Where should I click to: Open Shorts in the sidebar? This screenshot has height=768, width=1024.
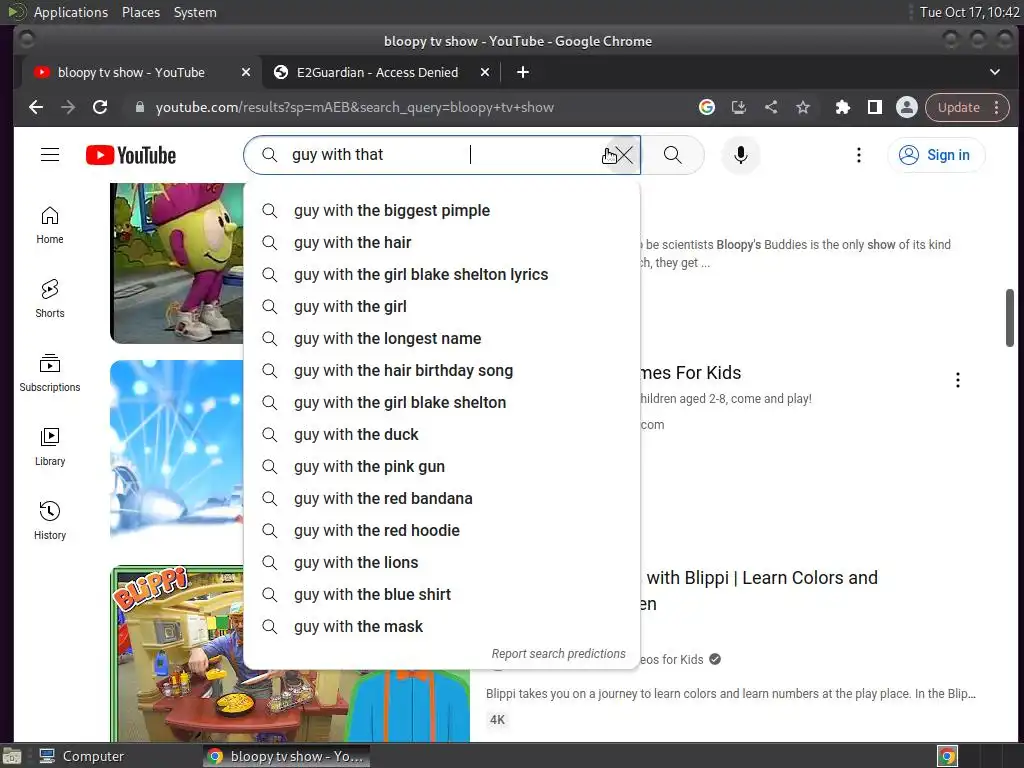tap(50, 299)
